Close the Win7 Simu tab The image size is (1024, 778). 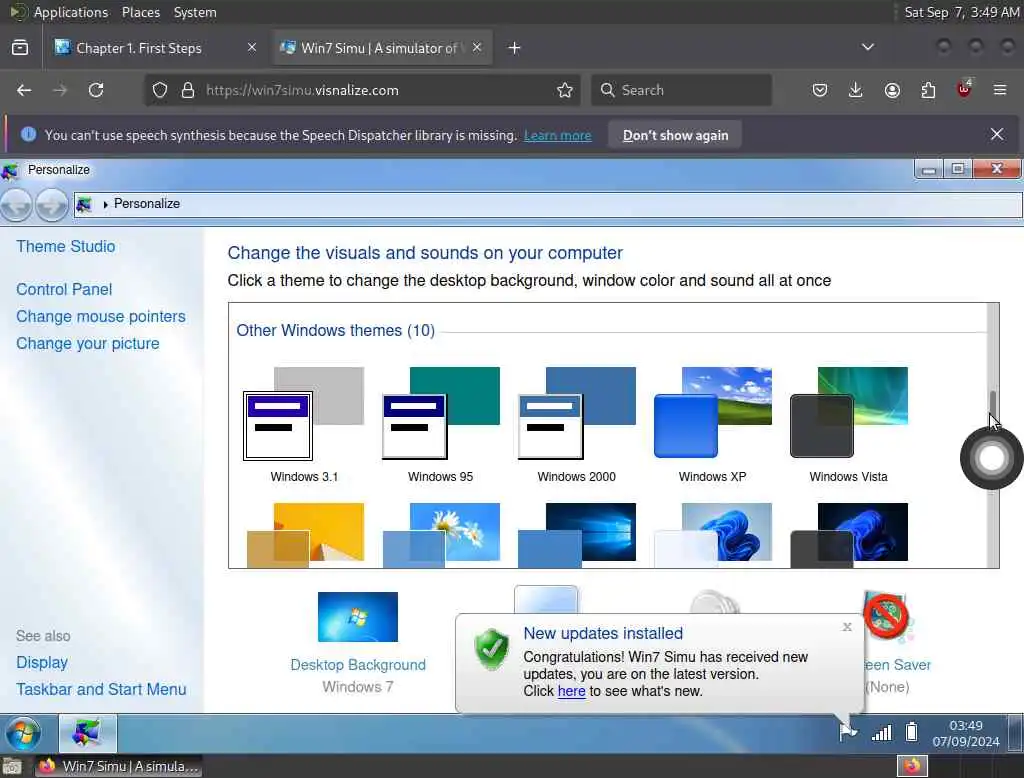tap(477, 47)
